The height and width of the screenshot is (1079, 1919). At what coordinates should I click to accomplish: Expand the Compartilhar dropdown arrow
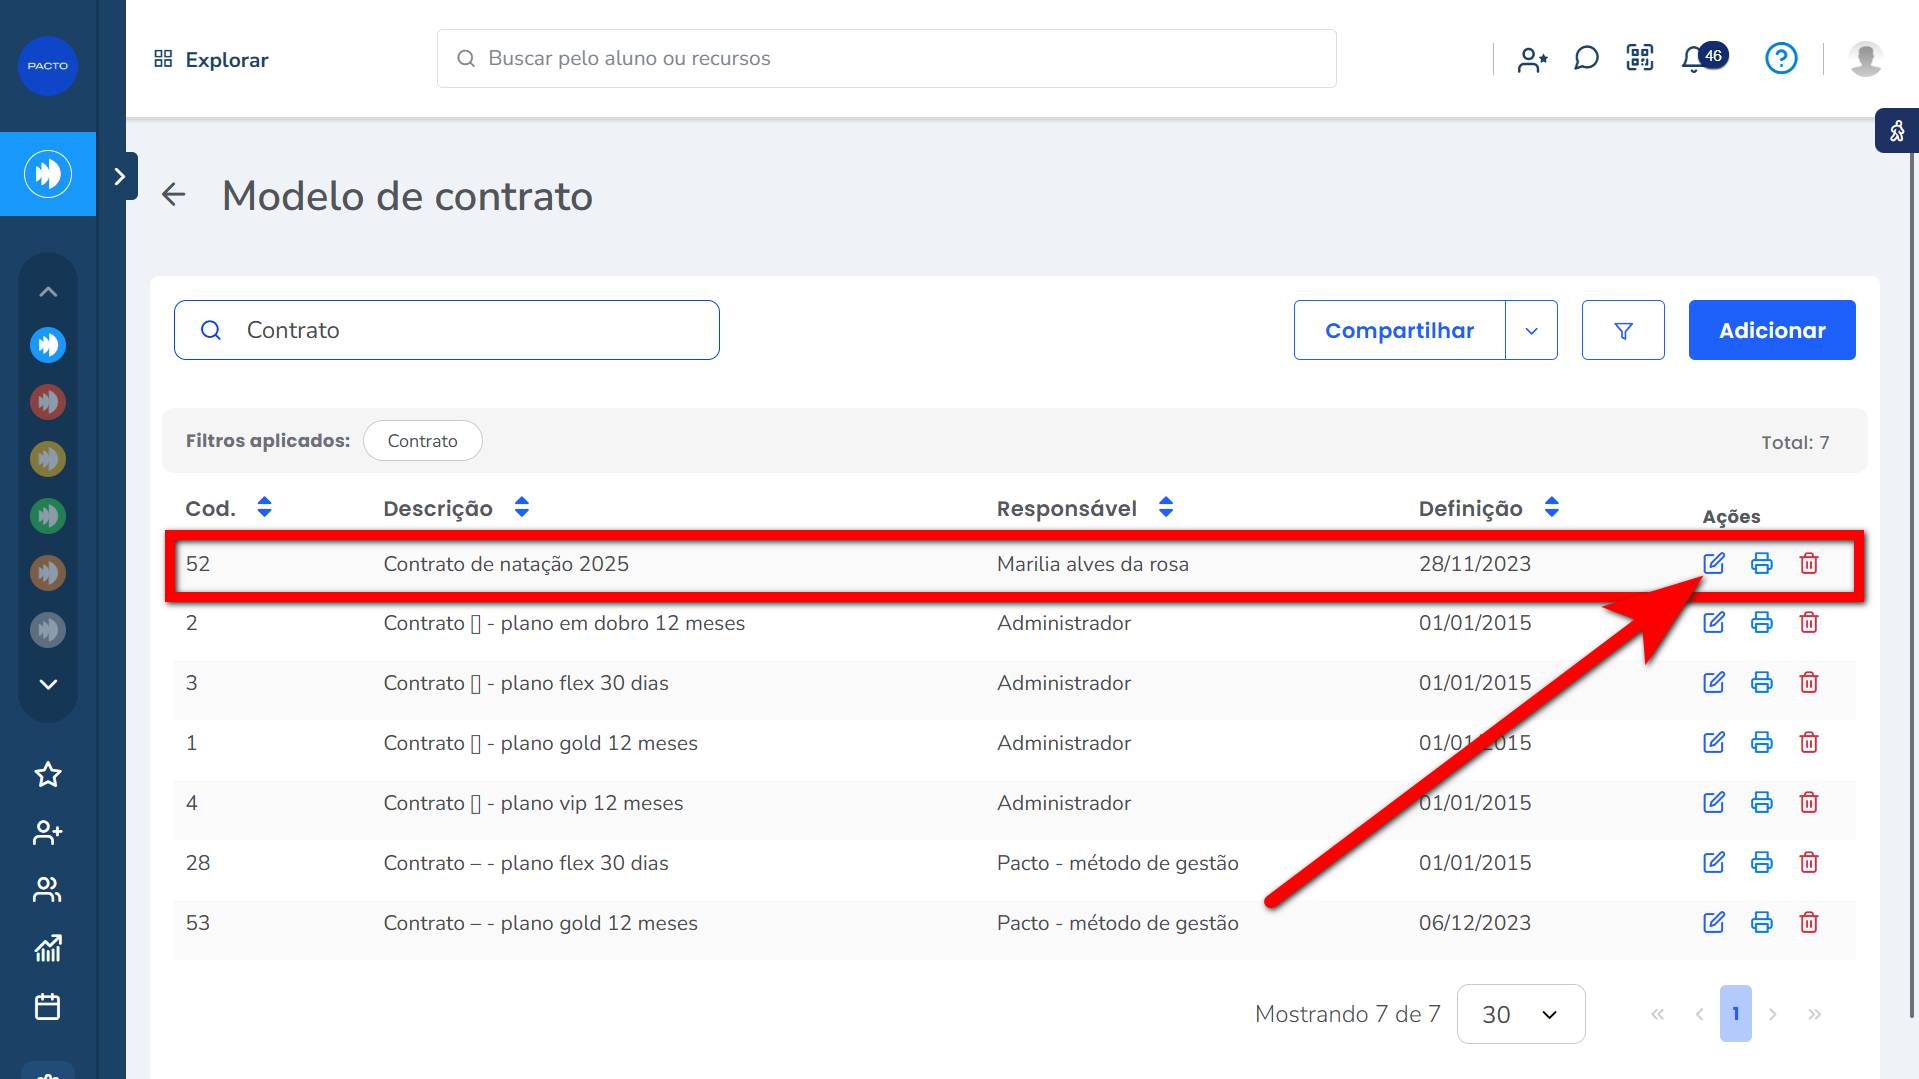(1531, 330)
